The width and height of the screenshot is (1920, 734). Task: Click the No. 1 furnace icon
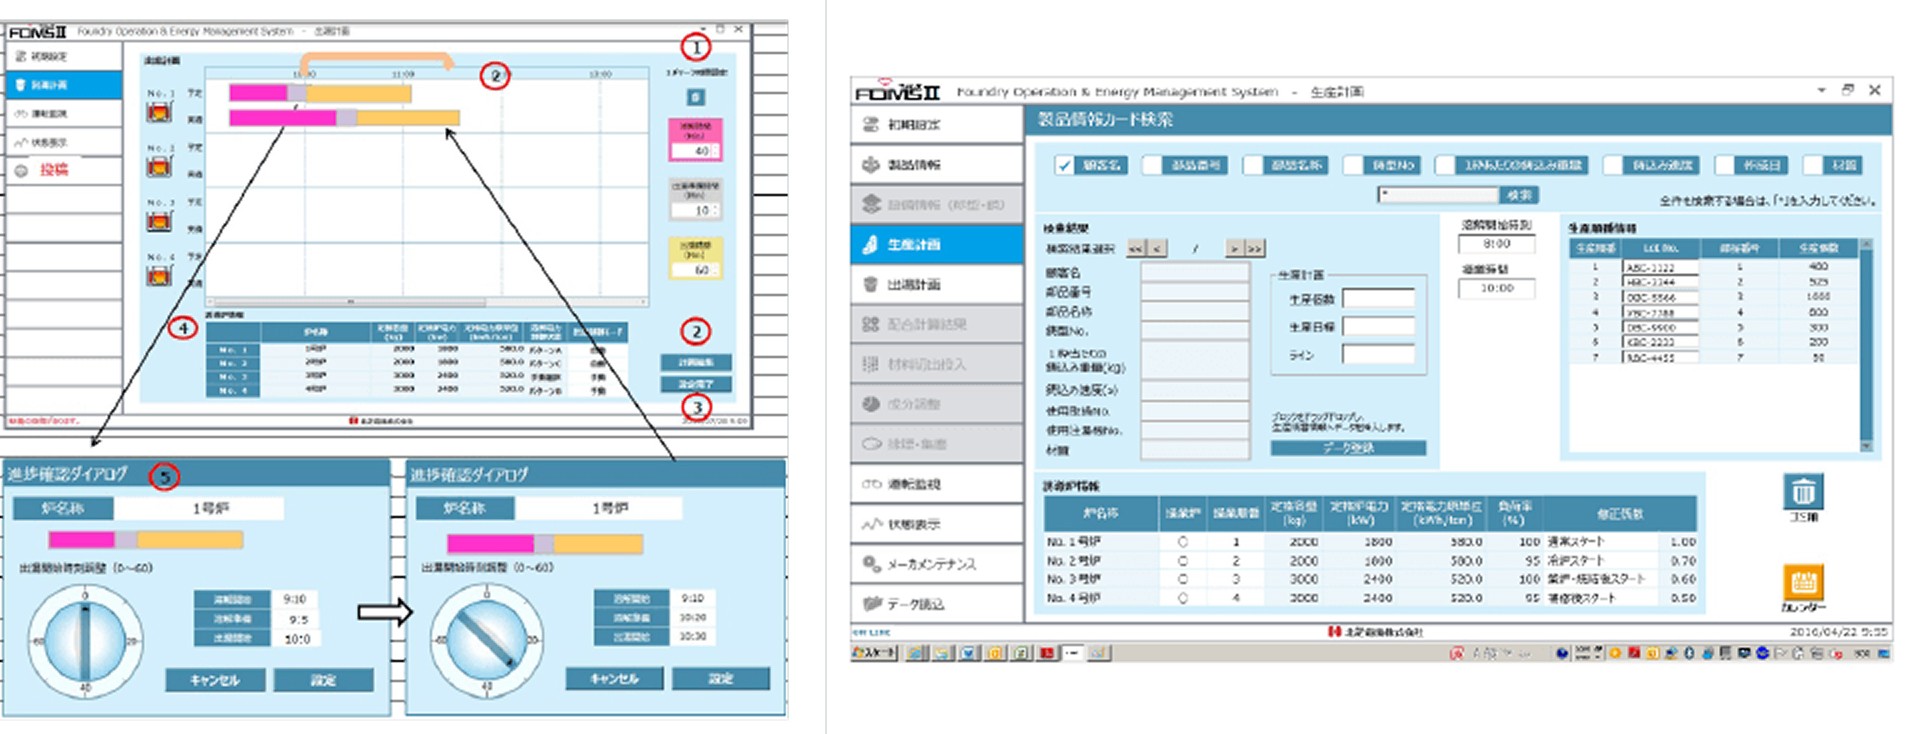(x=160, y=111)
